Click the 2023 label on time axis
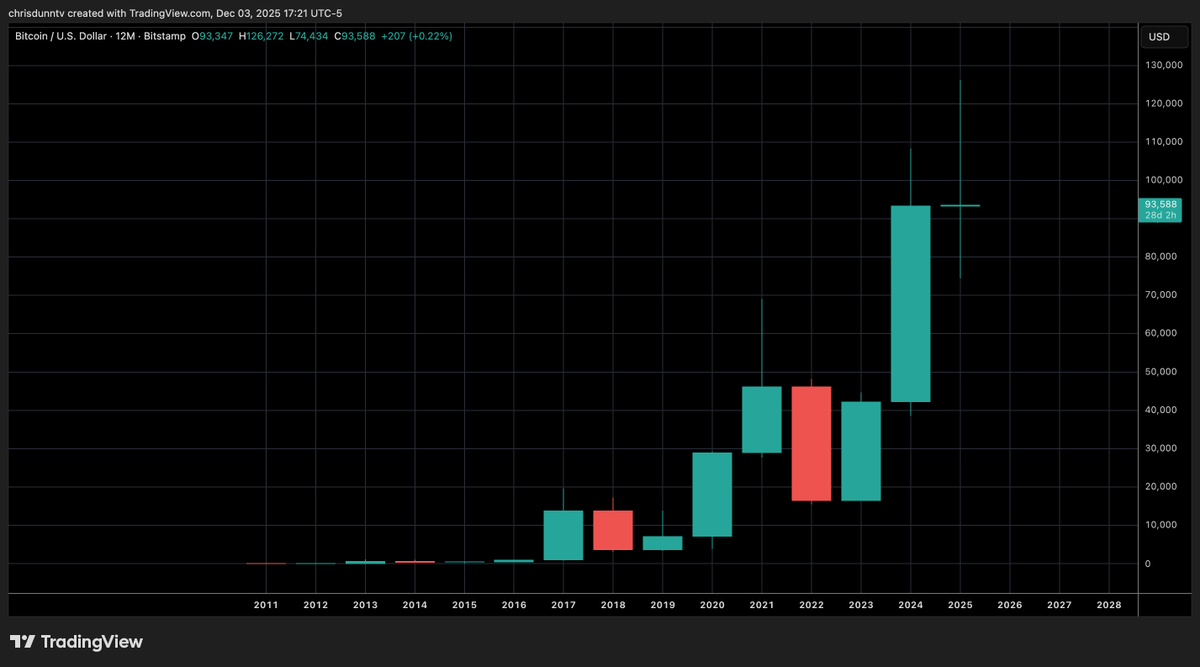This screenshot has width=1200, height=667. pyautogui.click(x=860, y=604)
